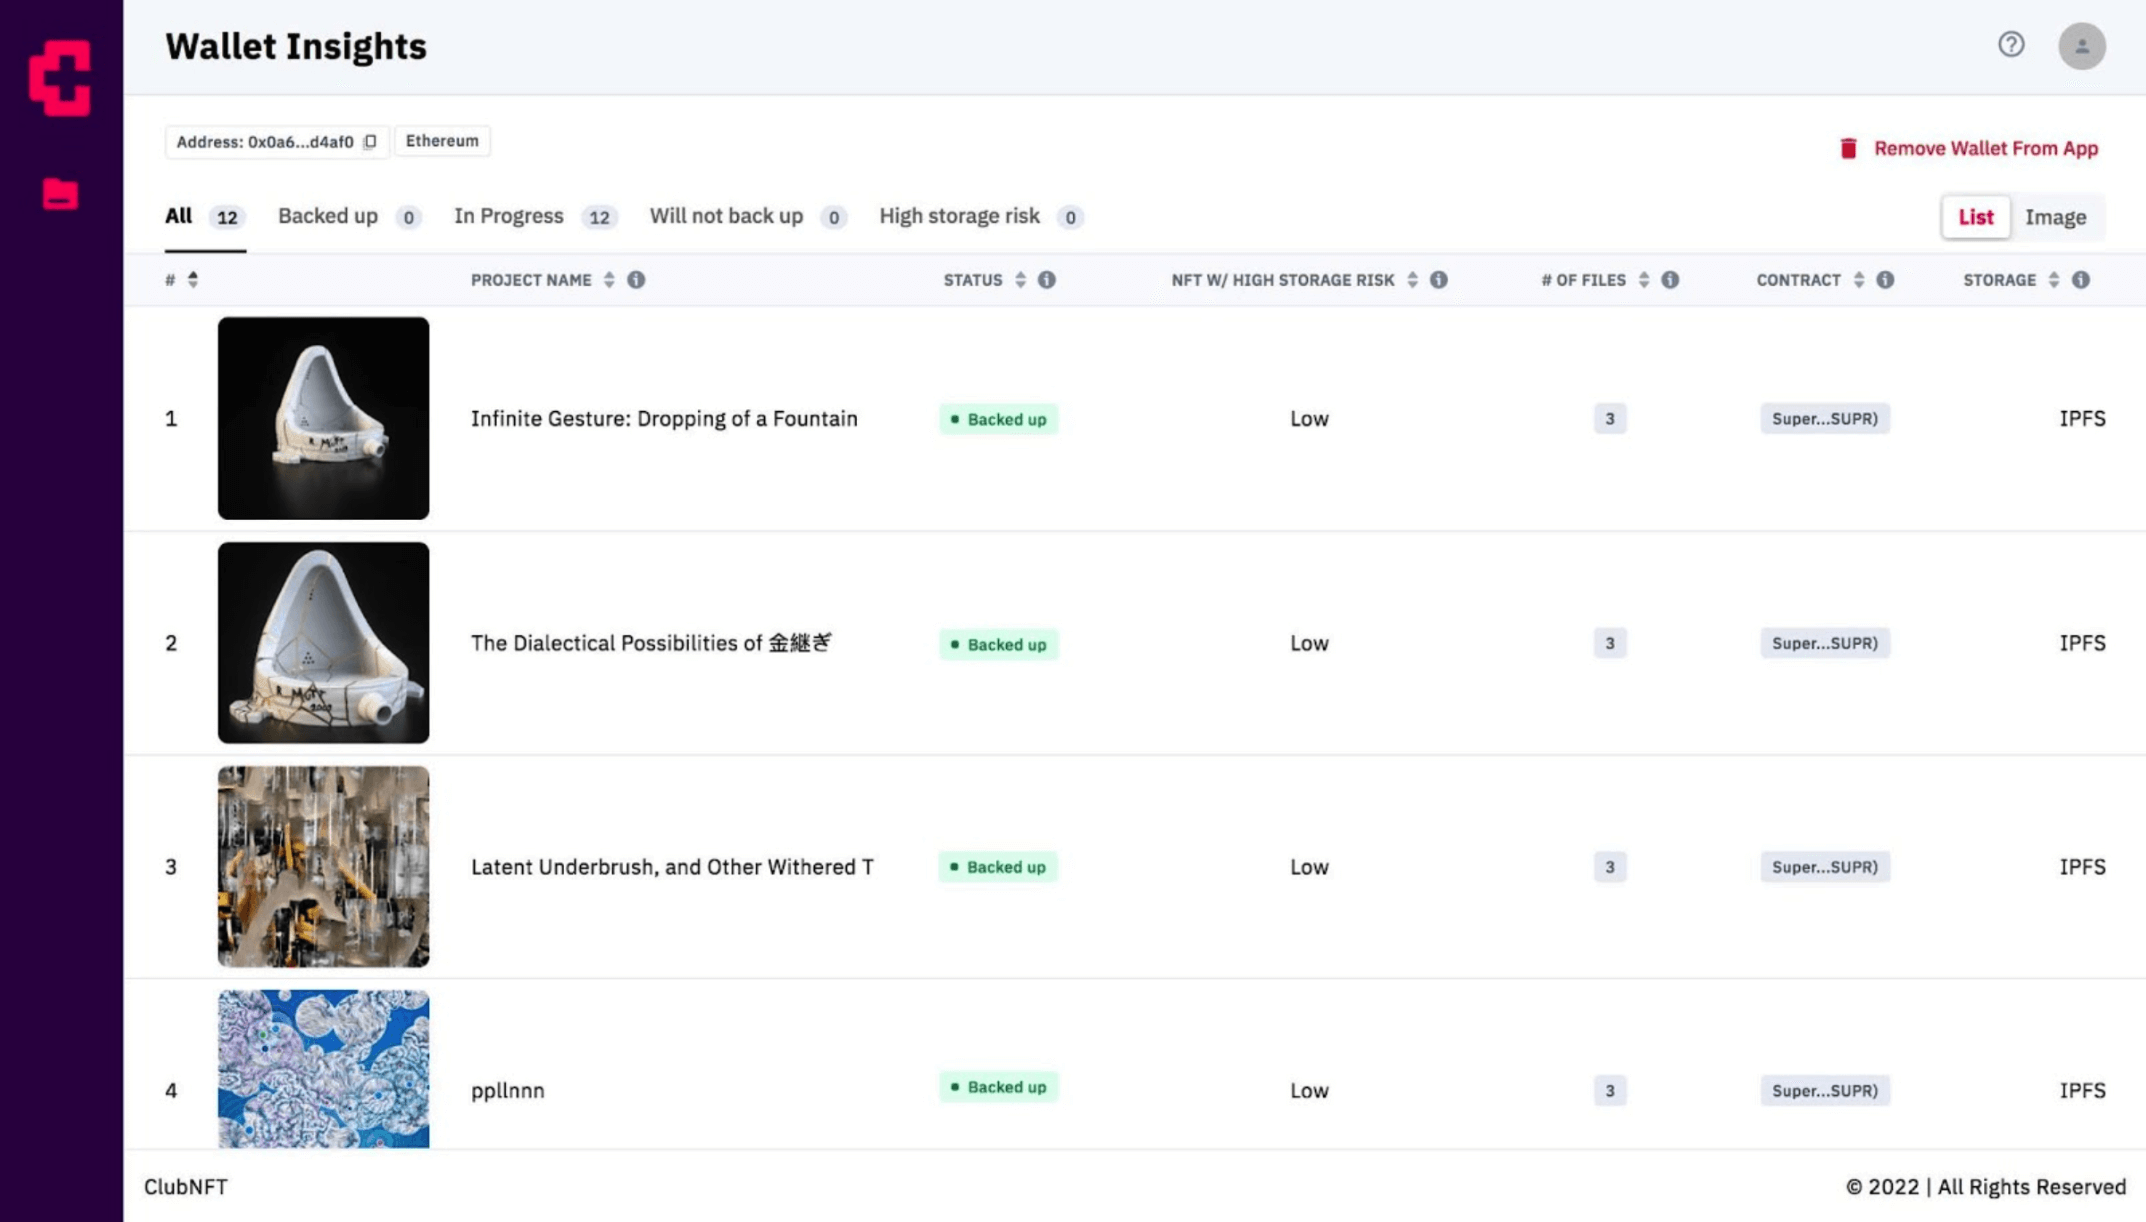
Task: Click the trash icon beside Remove Wallet
Action: coord(1848,148)
